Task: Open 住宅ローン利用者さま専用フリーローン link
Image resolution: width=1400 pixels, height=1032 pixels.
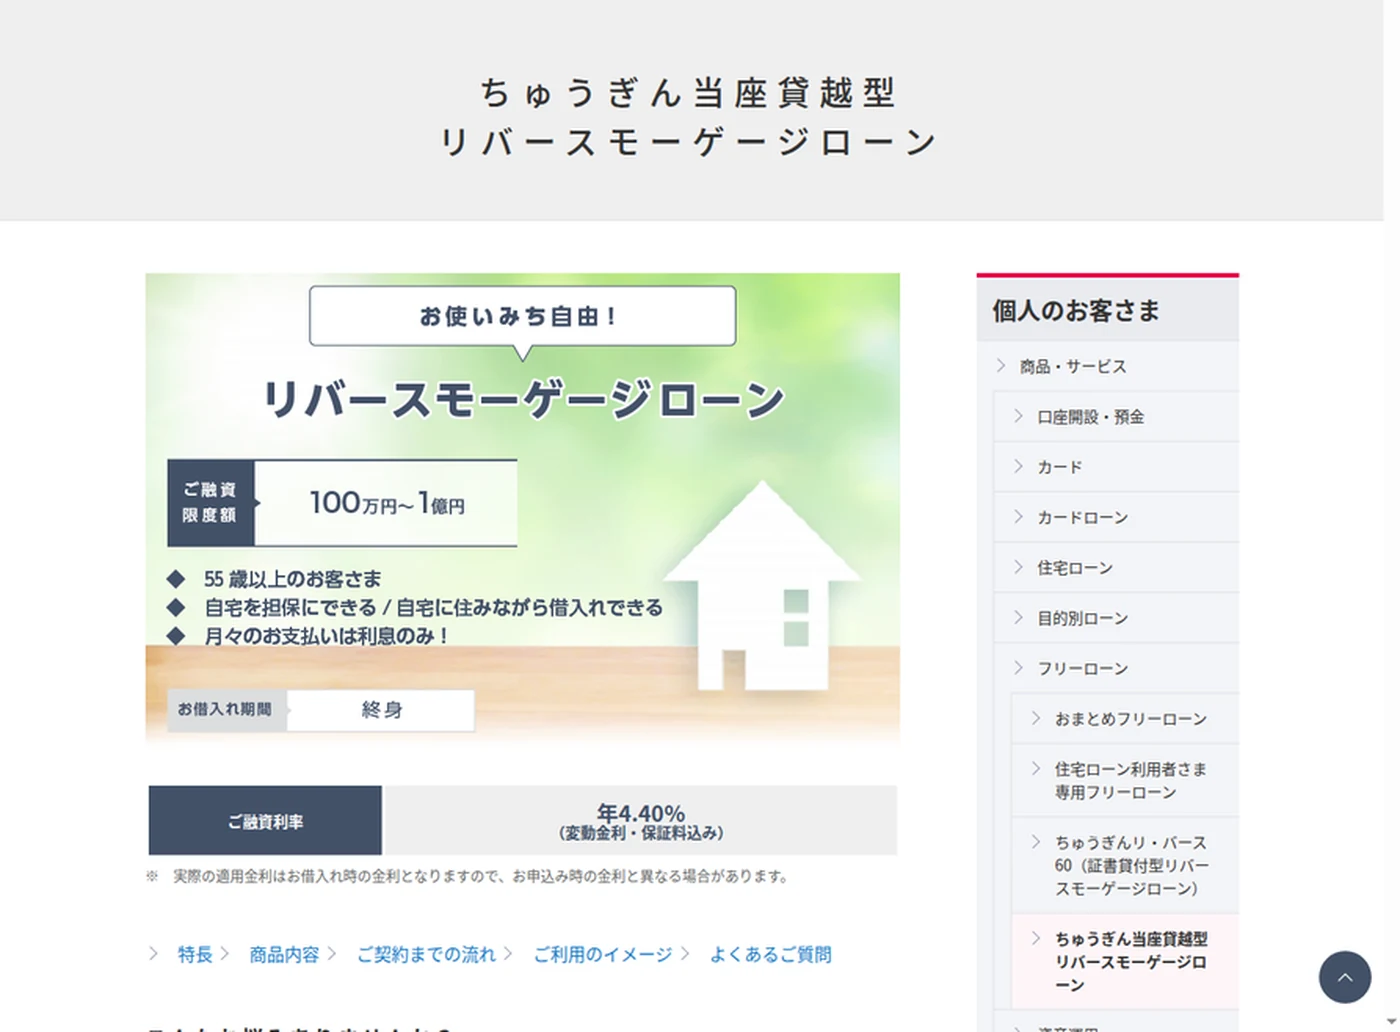Action: coord(1125,781)
